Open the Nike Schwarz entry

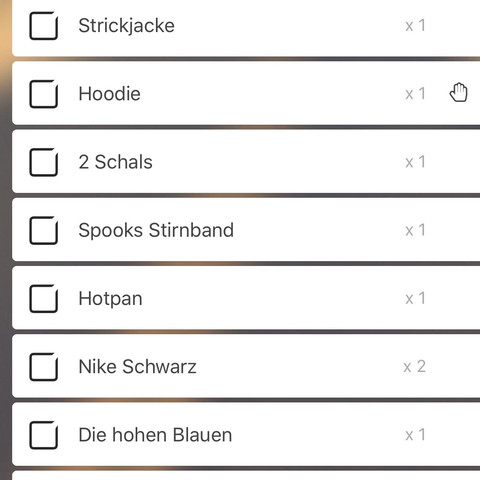(x=137, y=367)
